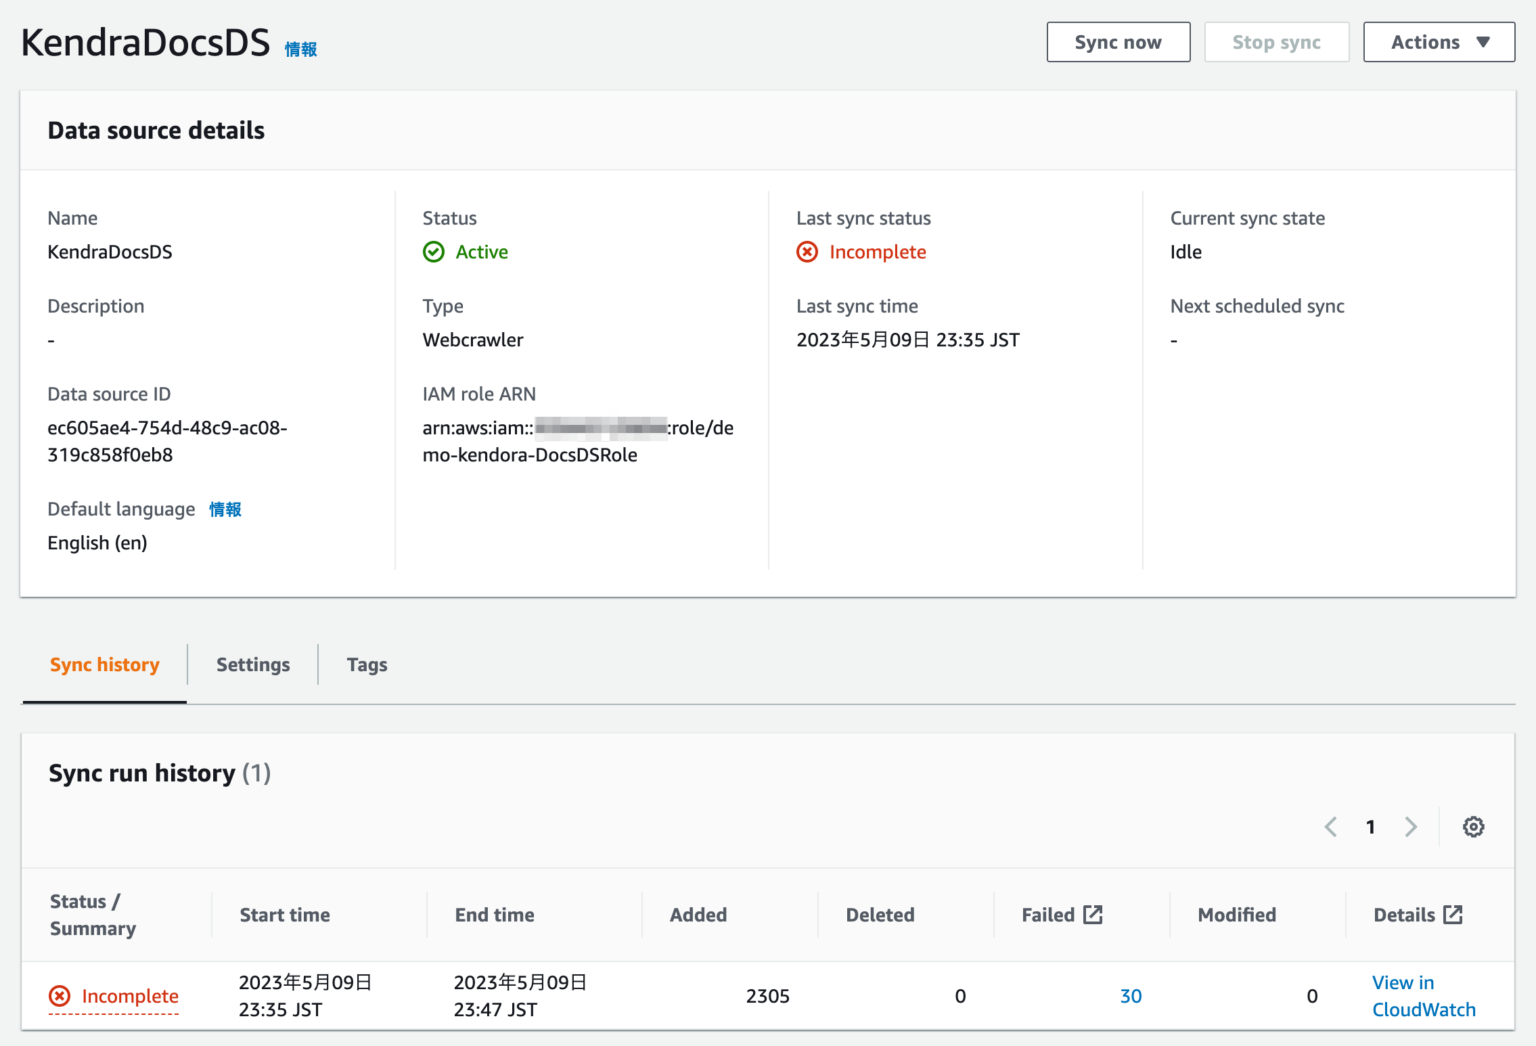Open View in CloudWatch link
This screenshot has width=1536, height=1046.
click(x=1422, y=995)
